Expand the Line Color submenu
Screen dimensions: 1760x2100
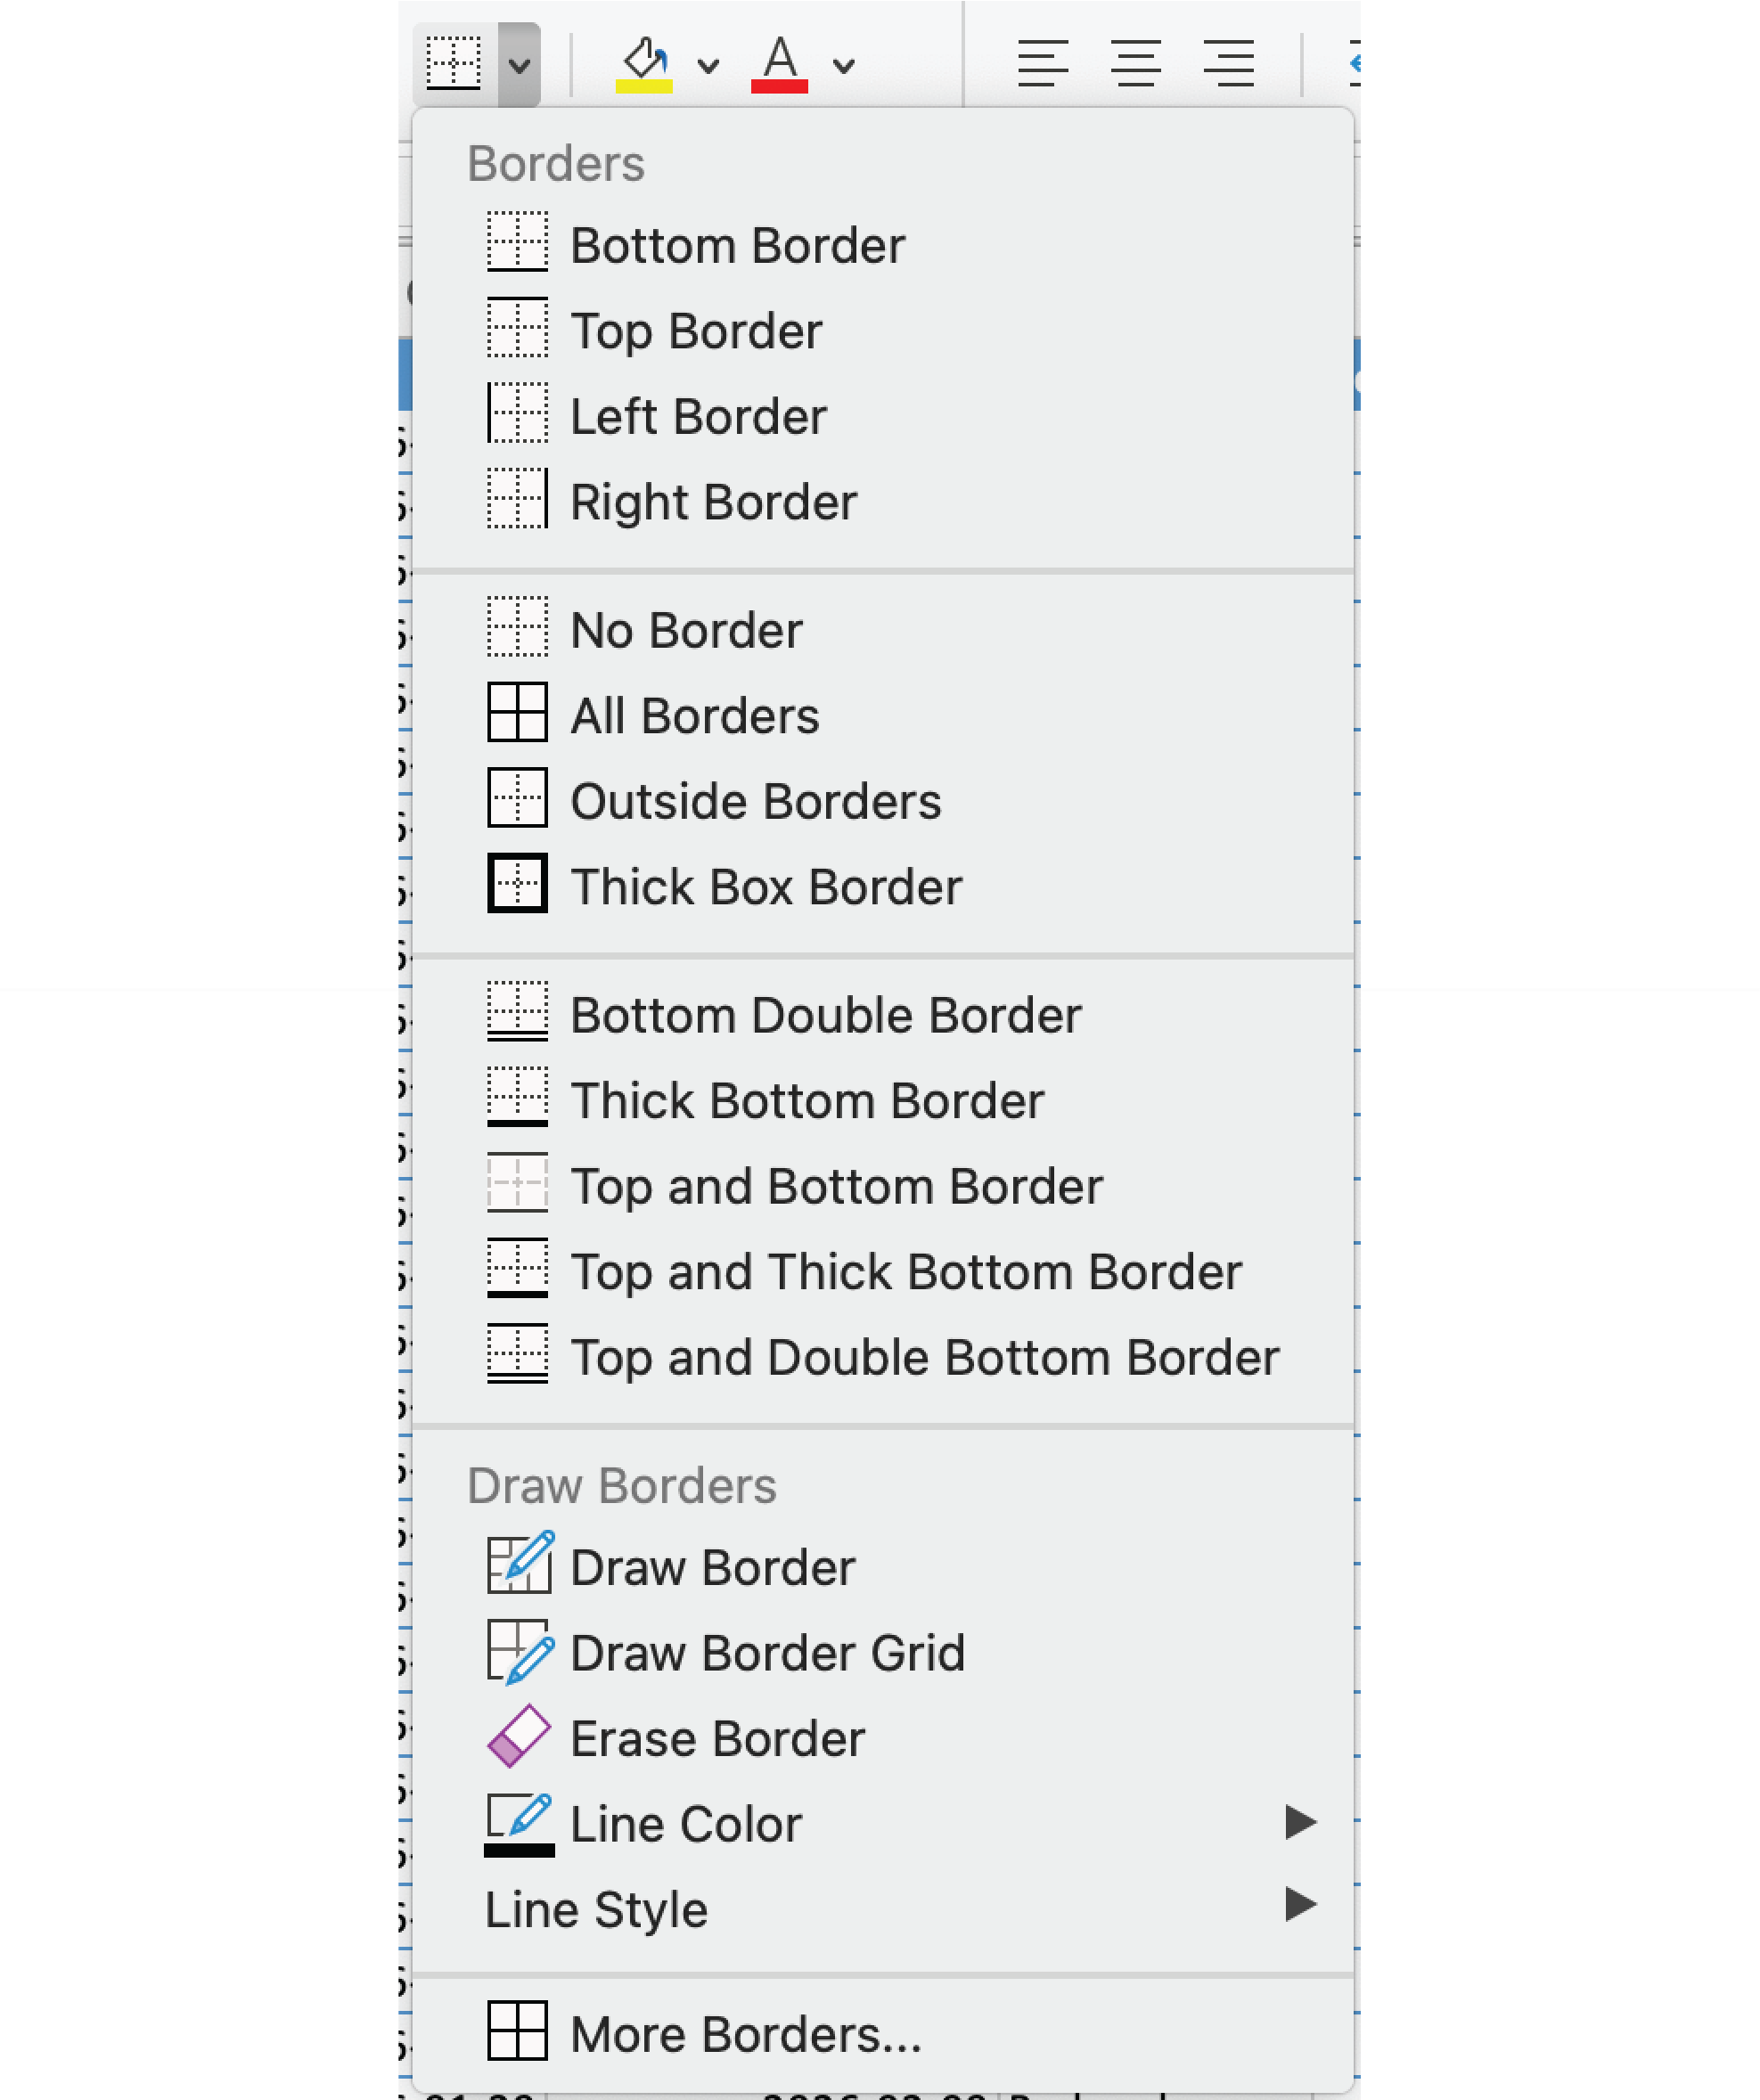(1299, 1822)
